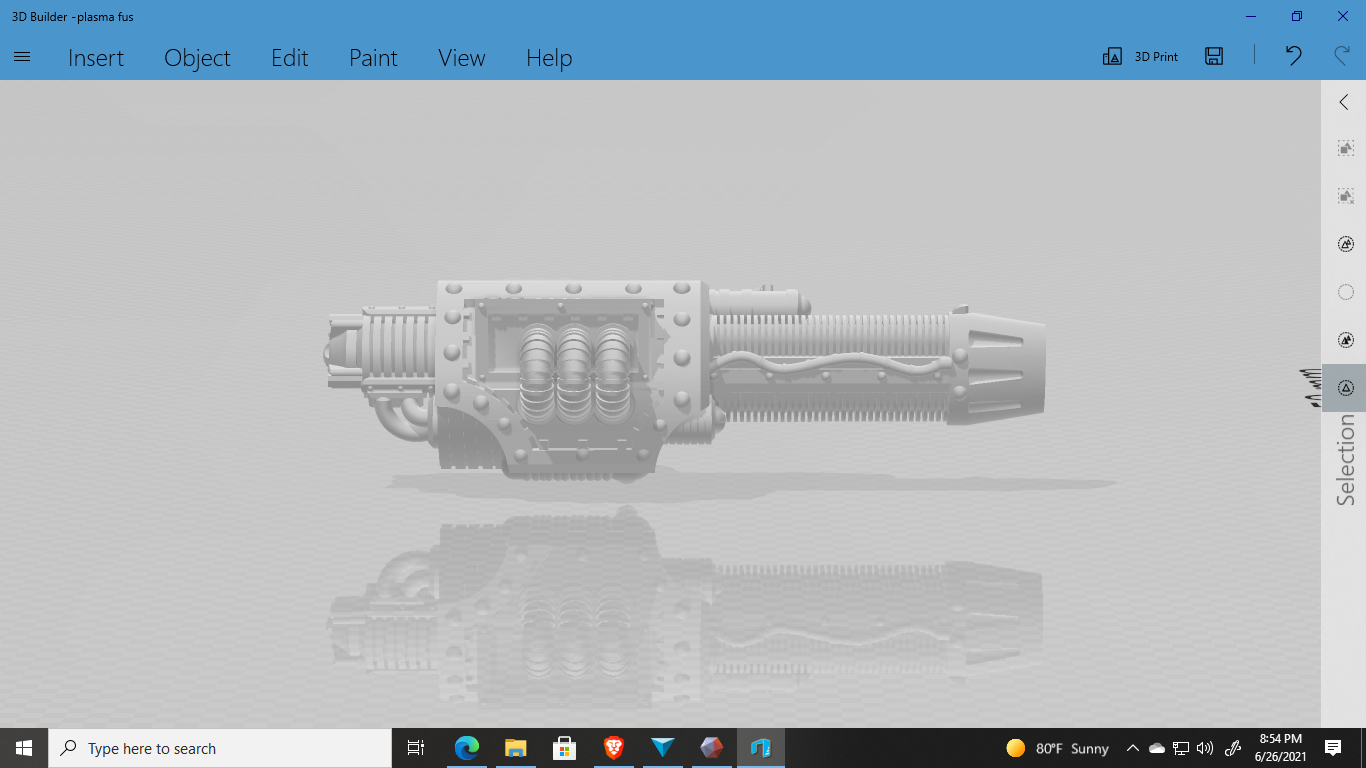Open the 80°F Sunny weather widget
The width and height of the screenshot is (1366, 768).
(1057, 748)
